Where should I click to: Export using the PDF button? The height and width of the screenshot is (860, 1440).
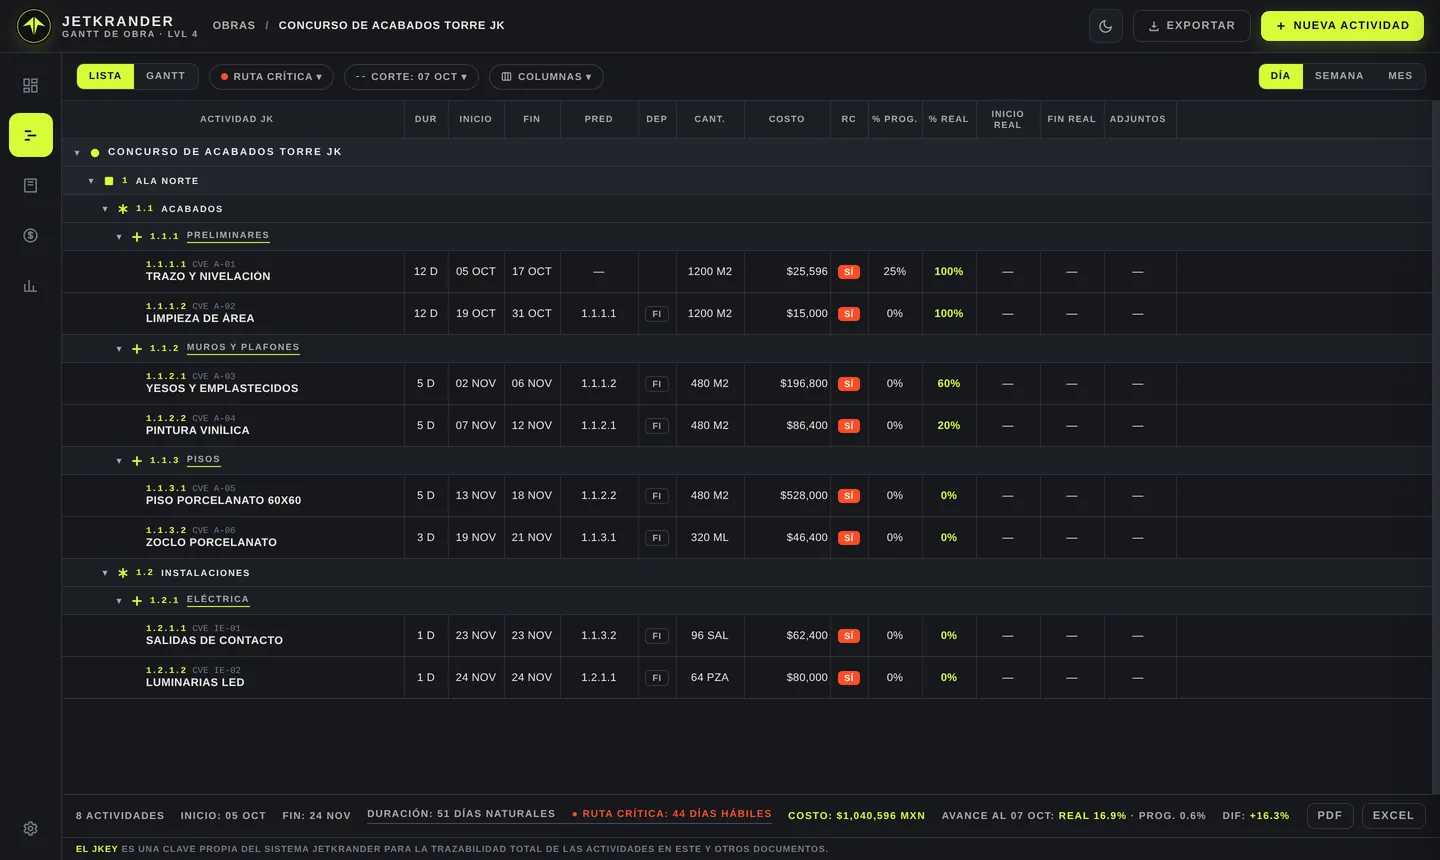coord(1330,816)
